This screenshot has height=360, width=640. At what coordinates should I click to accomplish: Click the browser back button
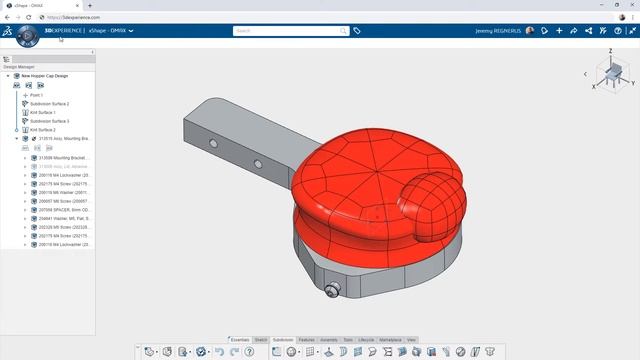[7, 18]
